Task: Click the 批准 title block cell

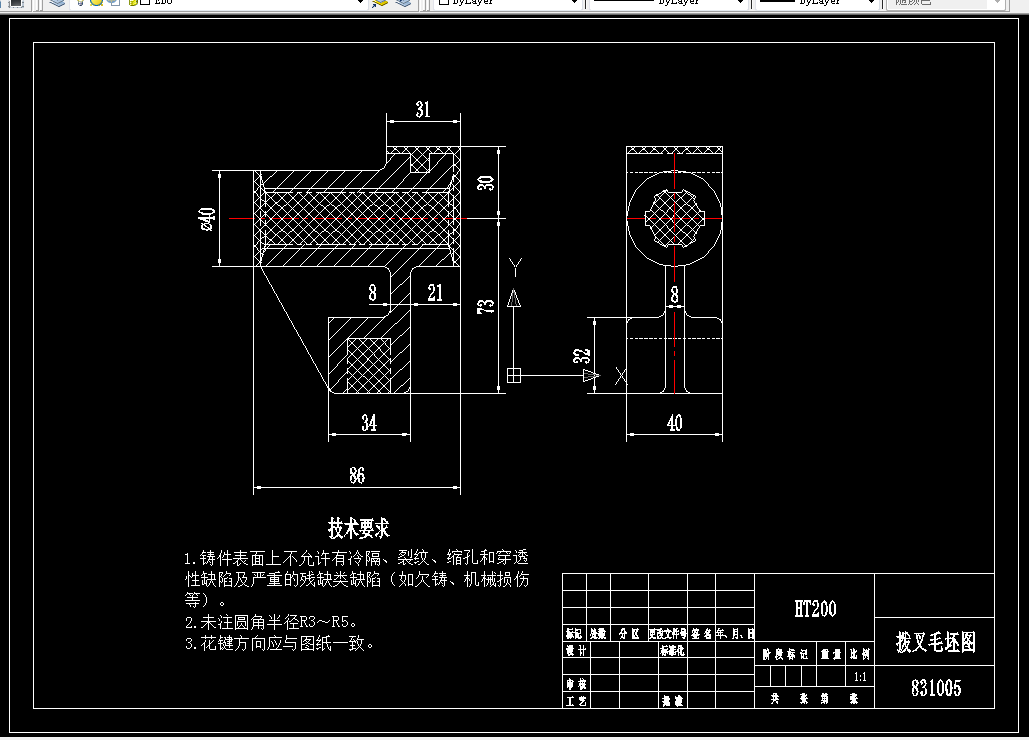Action: [x=673, y=701]
